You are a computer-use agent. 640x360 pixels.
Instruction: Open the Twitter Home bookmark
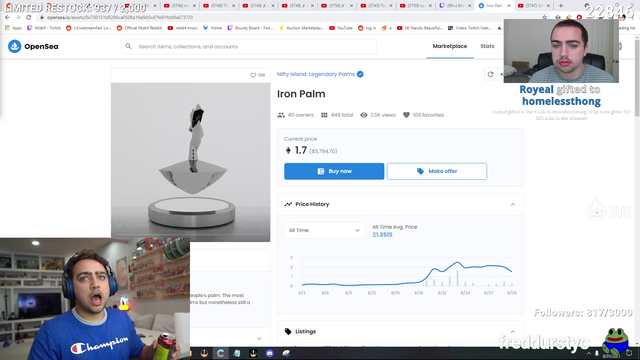coord(212,28)
